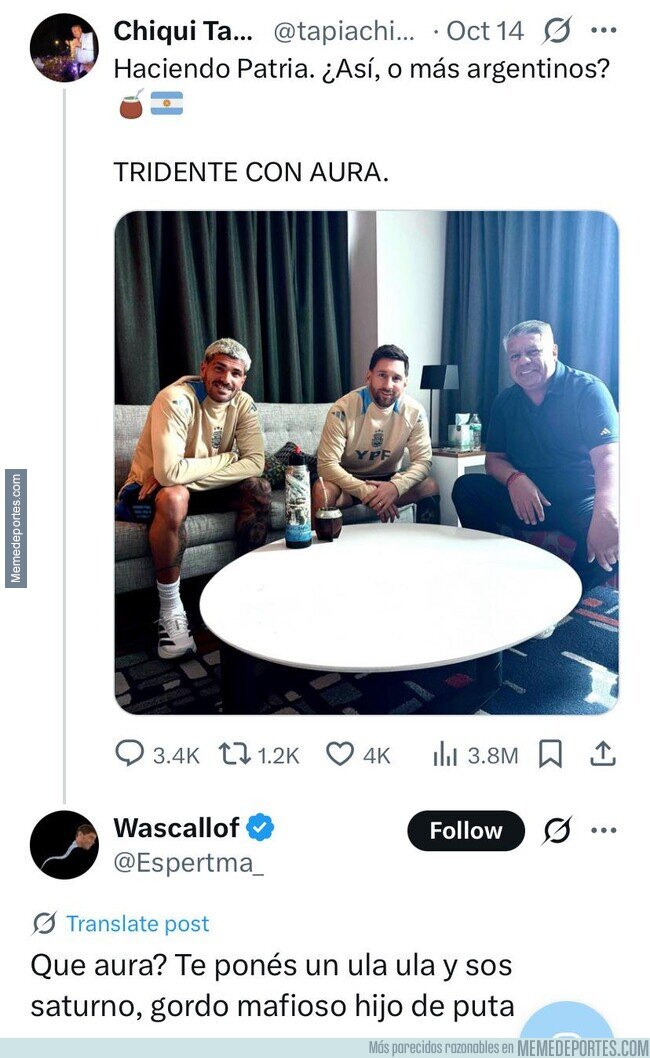Viewport: 650px width, 1058px height.
Task: Follow the Wascallof account
Action: coord(466,831)
